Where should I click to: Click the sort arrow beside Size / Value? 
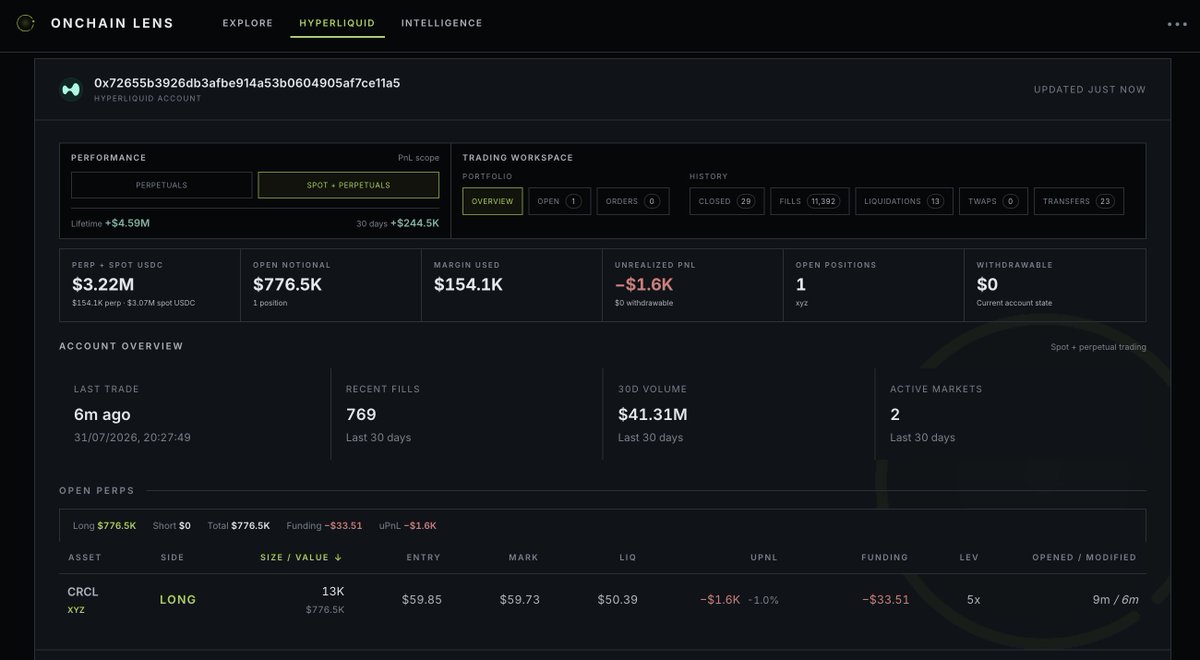[338, 558]
